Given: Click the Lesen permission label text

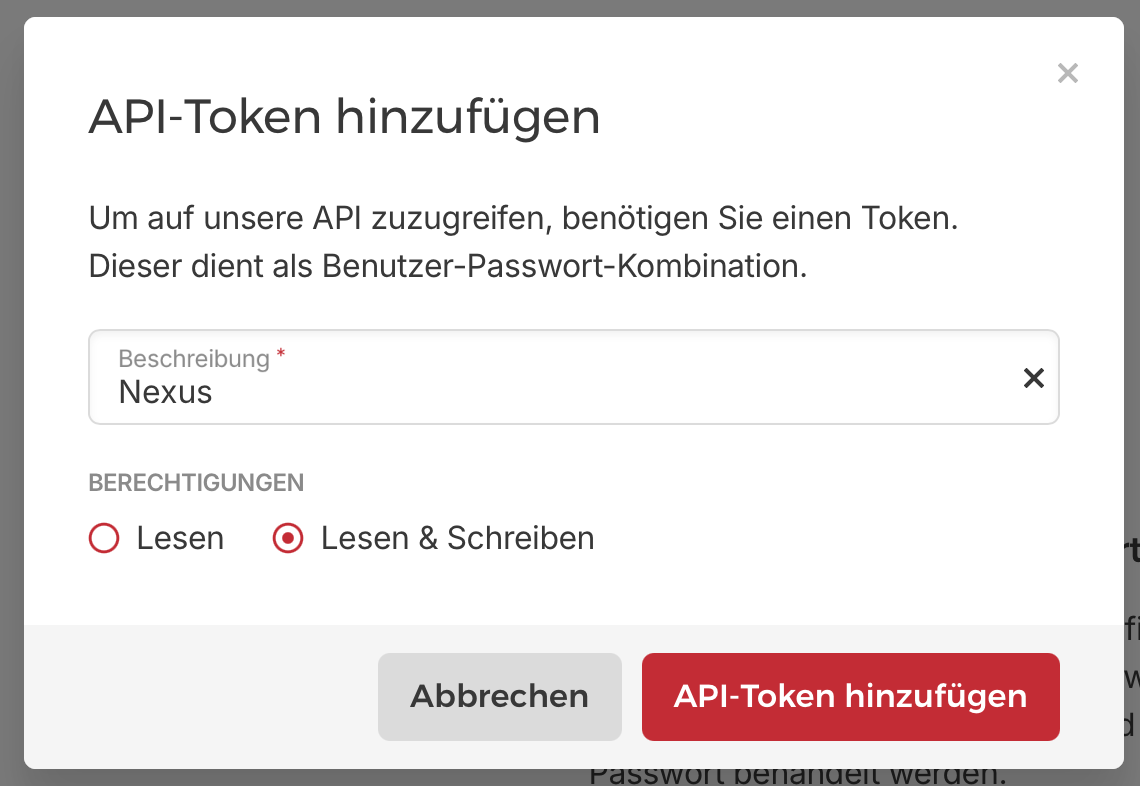Looking at the screenshot, I should 180,539.
